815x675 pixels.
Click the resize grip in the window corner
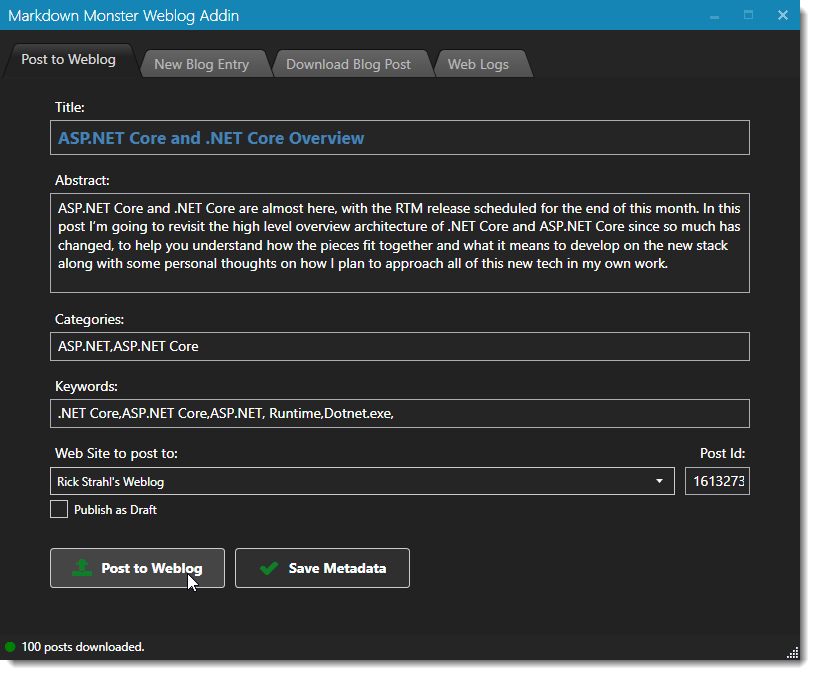(793, 653)
